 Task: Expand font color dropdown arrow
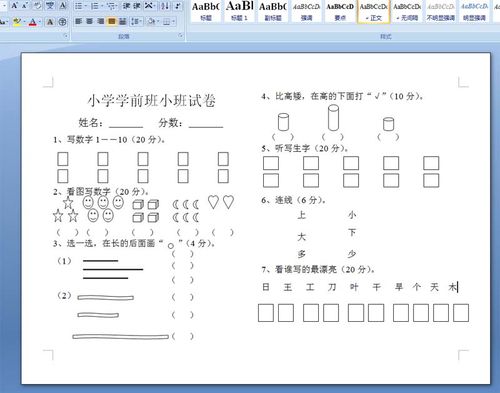(x=40, y=22)
